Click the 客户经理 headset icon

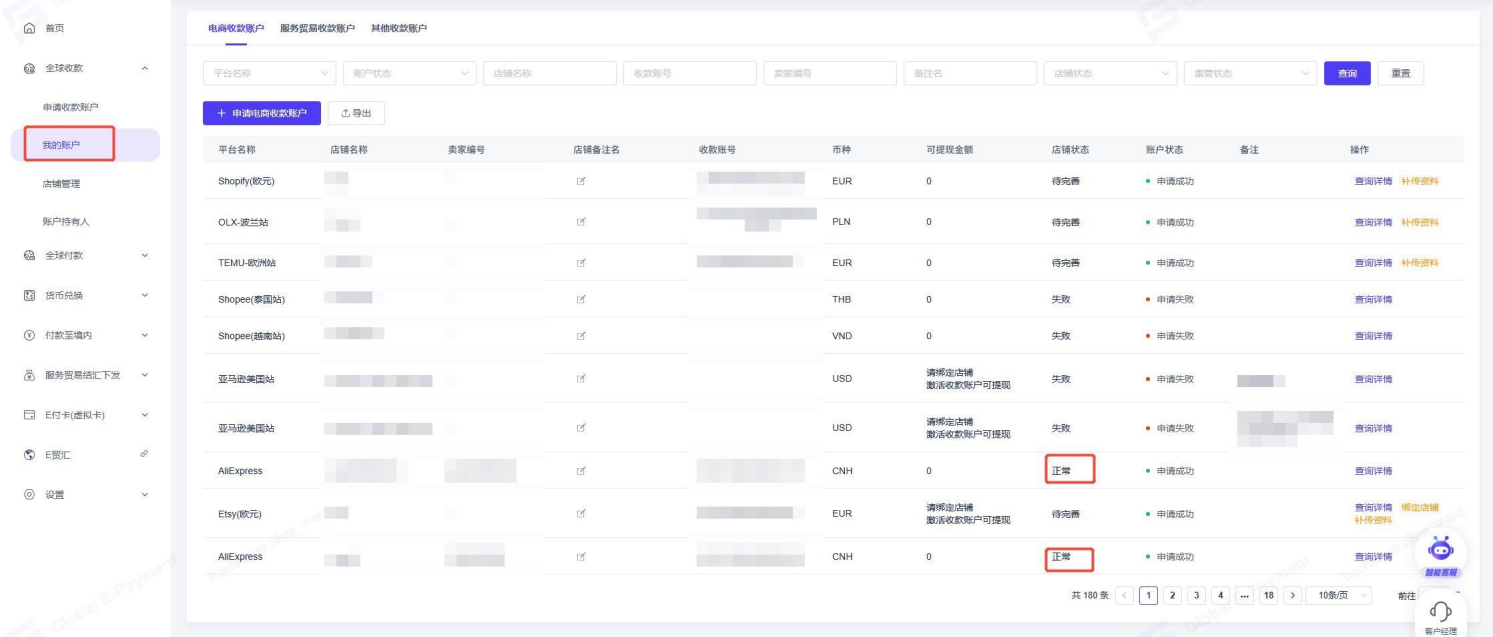click(x=1441, y=611)
